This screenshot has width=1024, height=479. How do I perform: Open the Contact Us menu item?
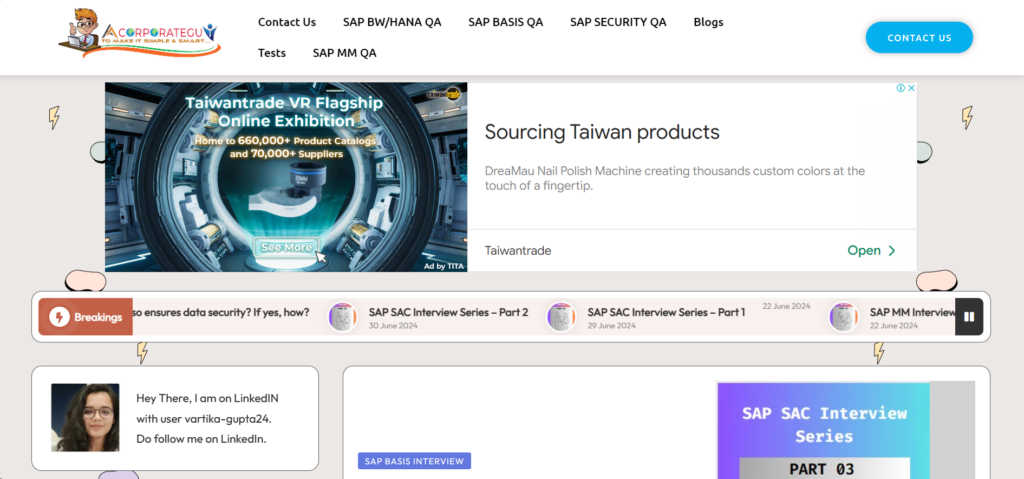287,22
